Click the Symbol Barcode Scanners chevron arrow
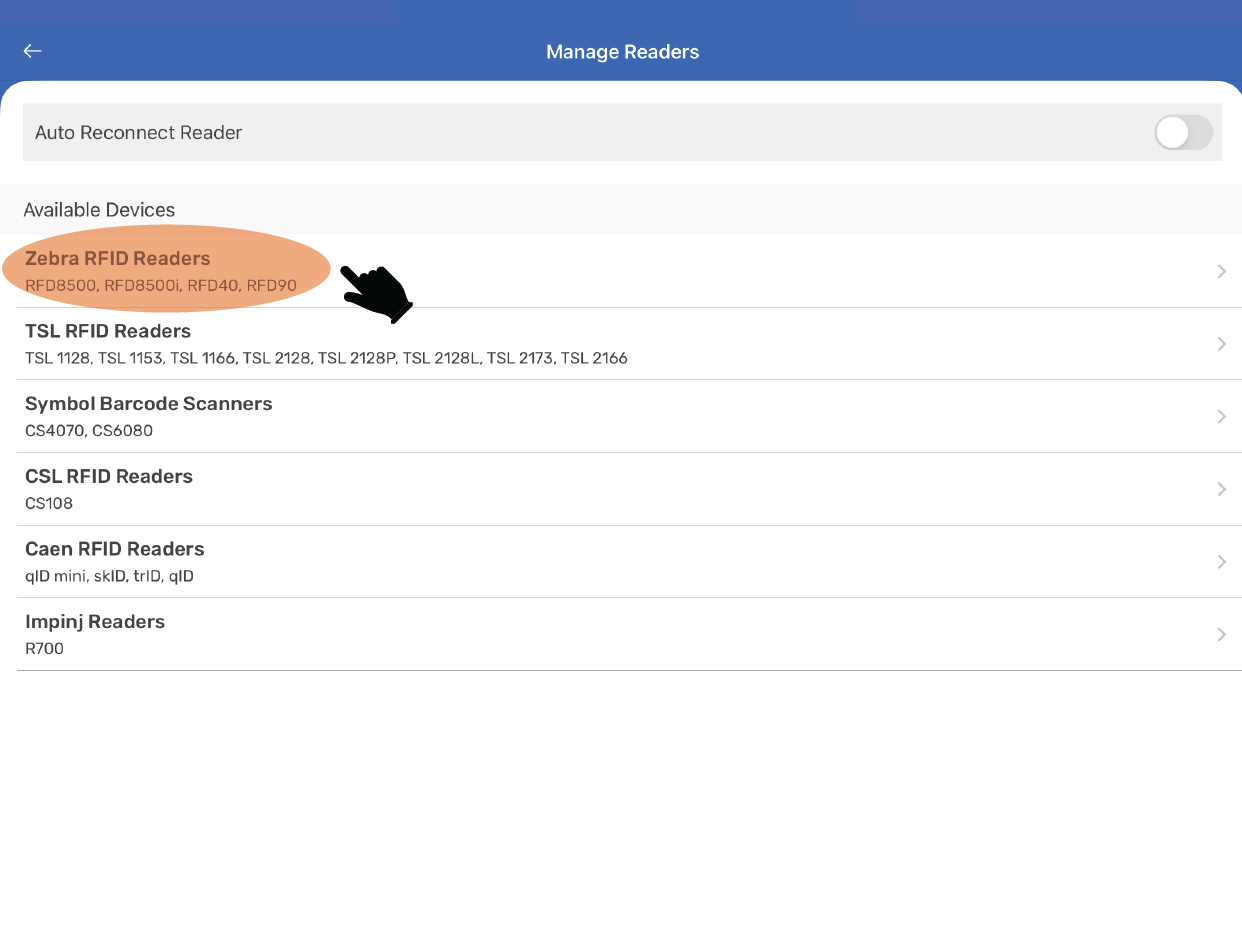The image size is (1242, 934). (1221, 417)
